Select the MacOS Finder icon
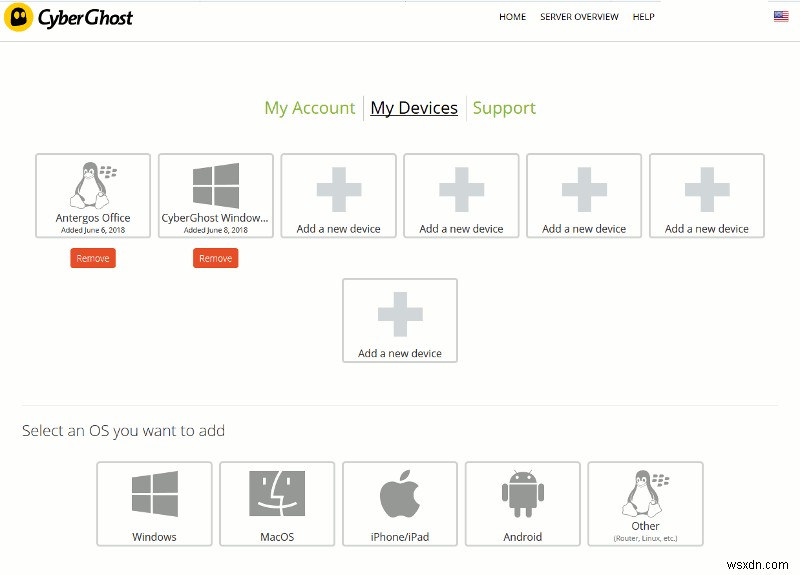Image resolution: width=800 pixels, height=575 pixels. point(277,495)
